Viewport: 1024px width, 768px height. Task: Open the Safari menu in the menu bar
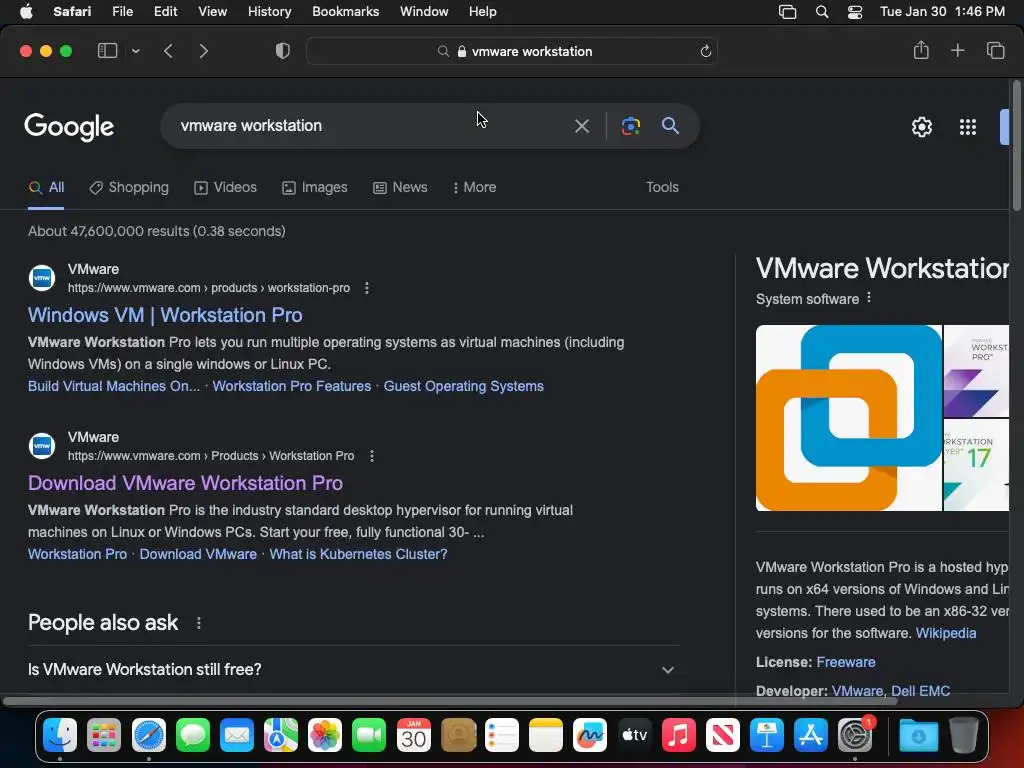(x=72, y=11)
